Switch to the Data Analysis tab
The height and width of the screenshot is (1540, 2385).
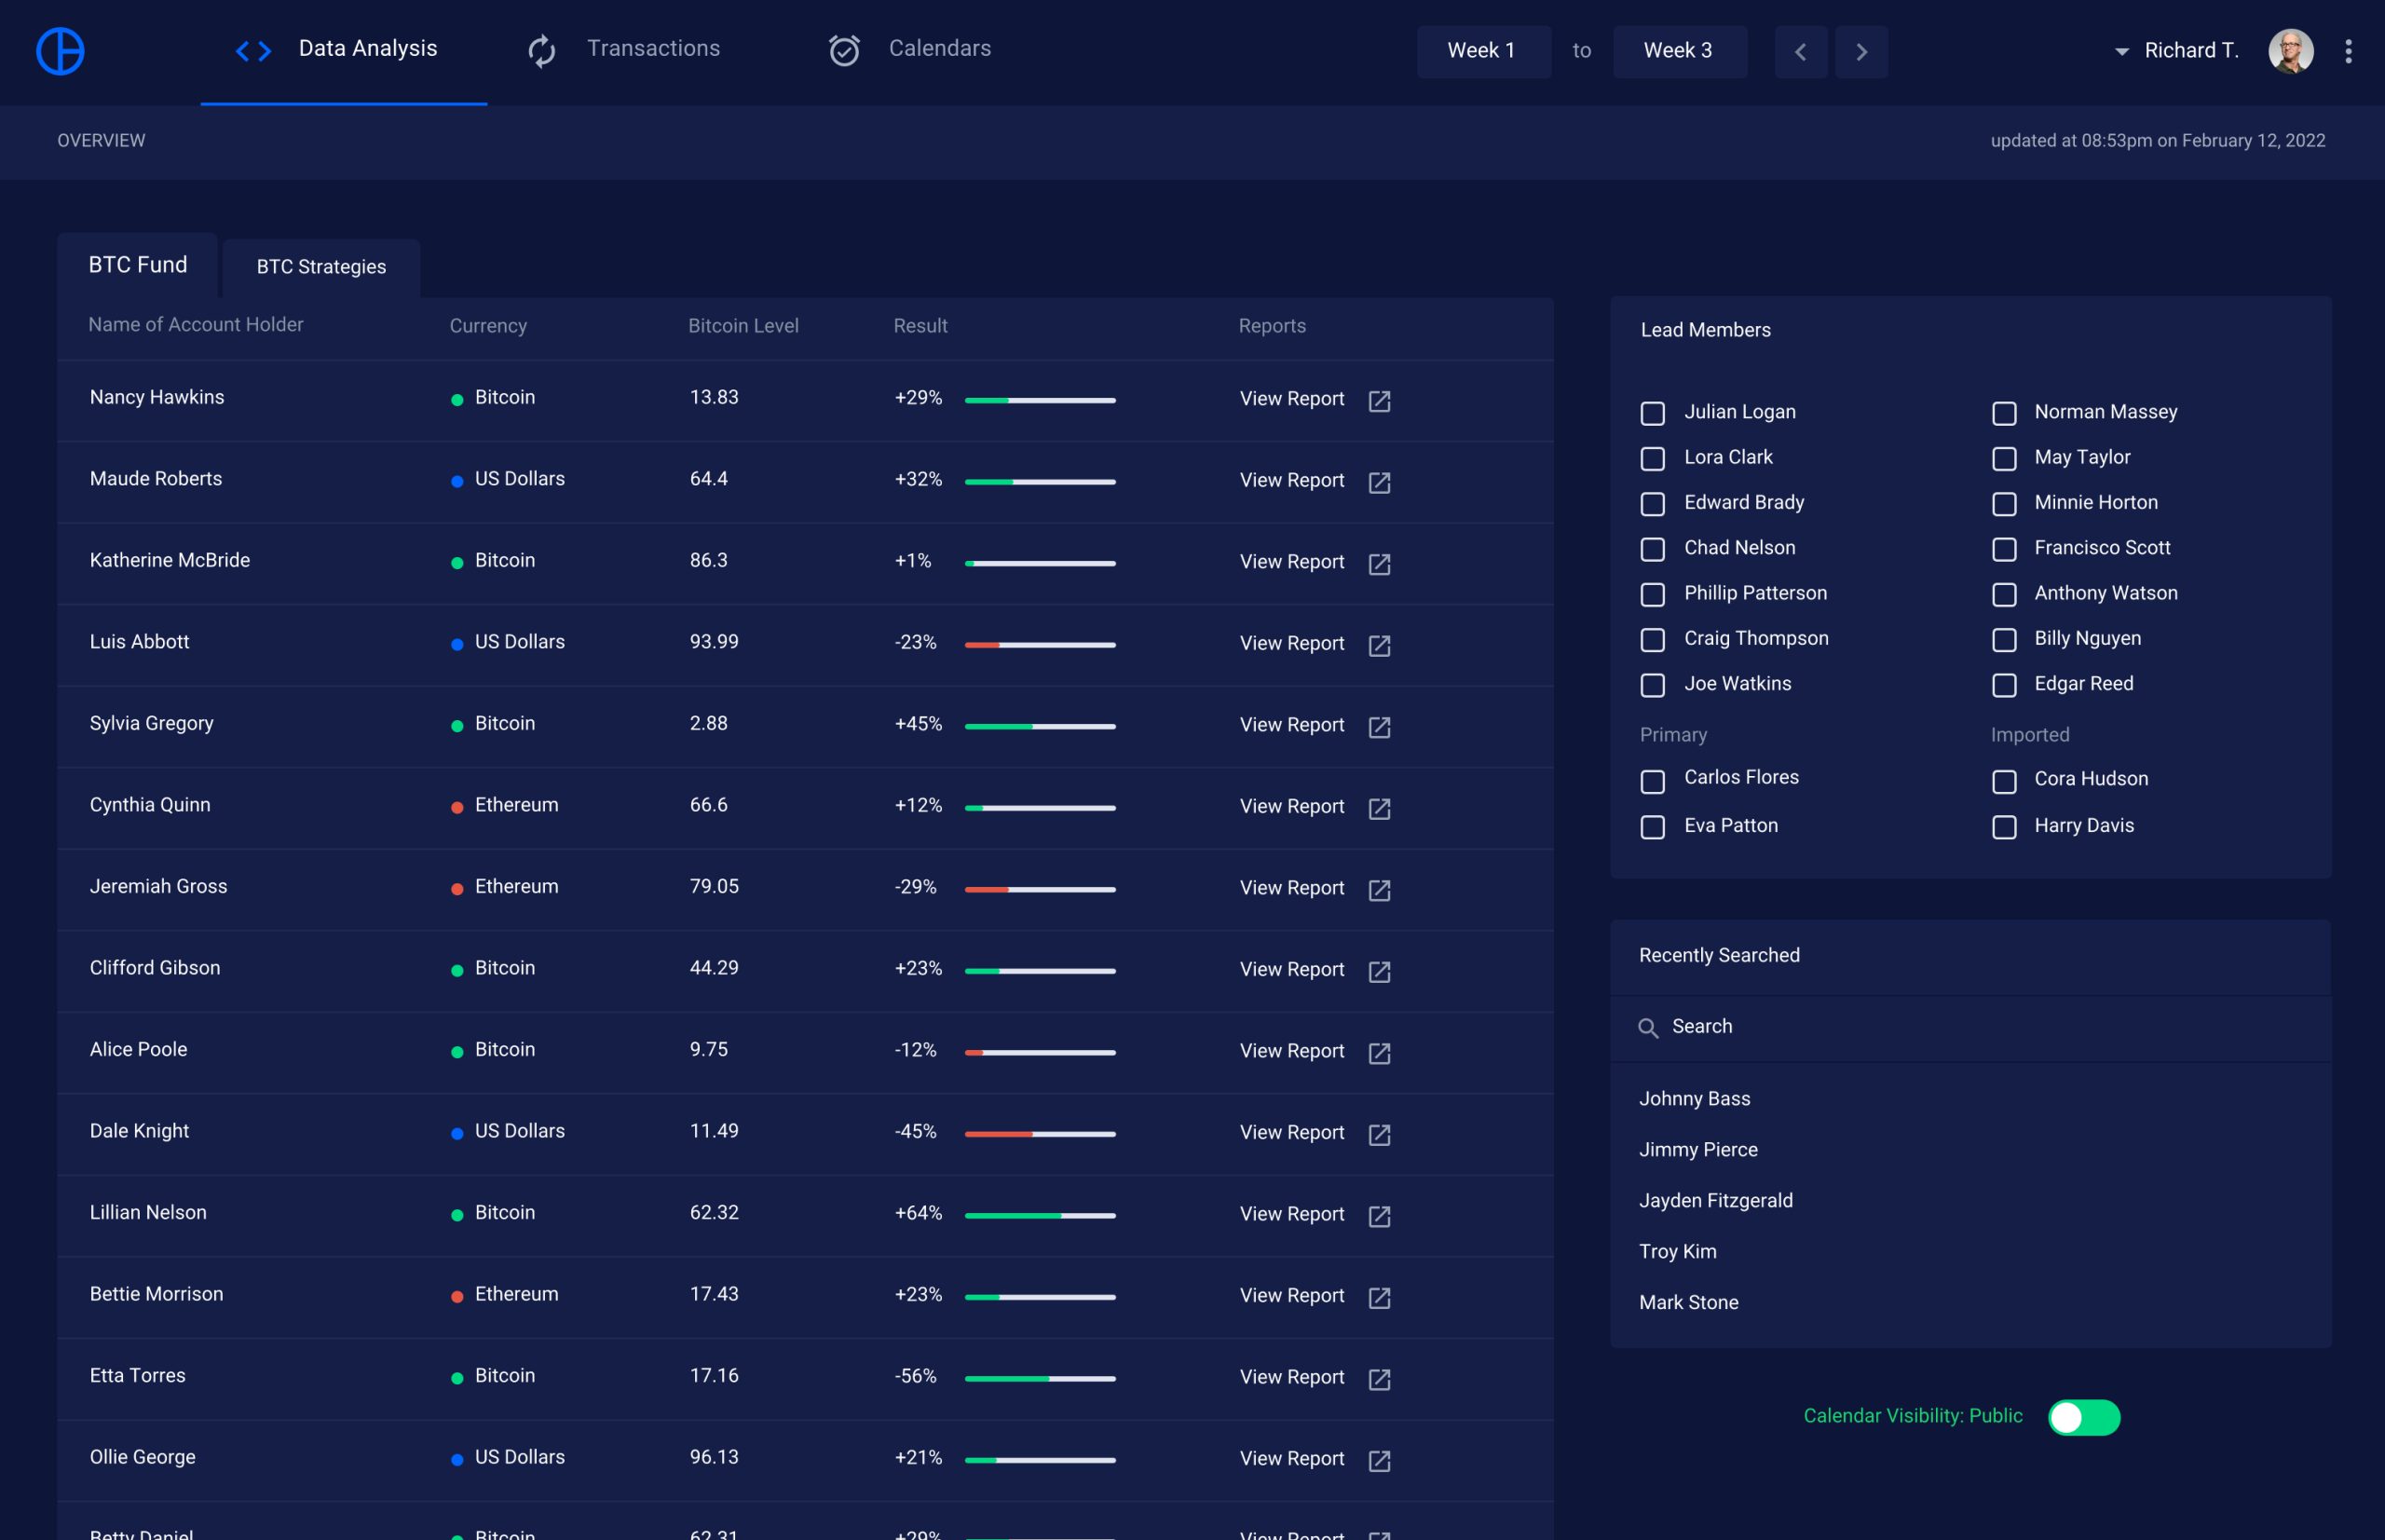[x=343, y=52]
